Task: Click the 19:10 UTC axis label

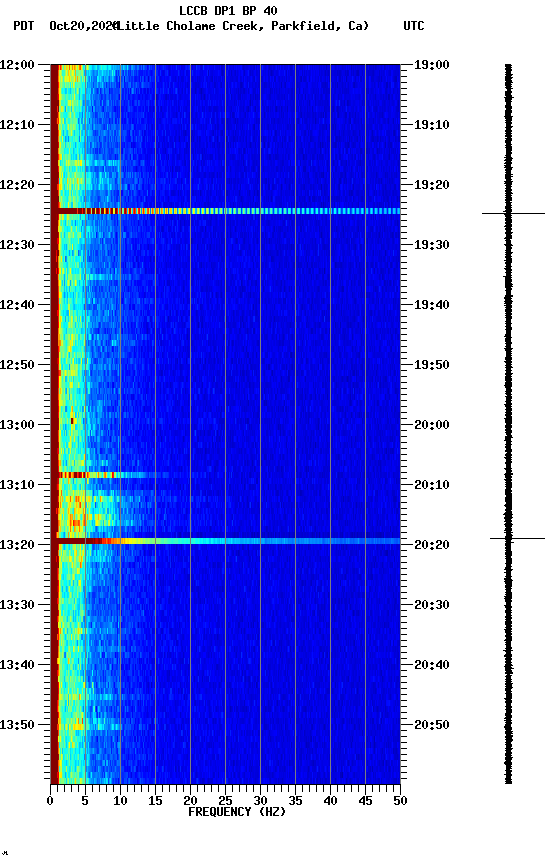Action: coord(432,125)
